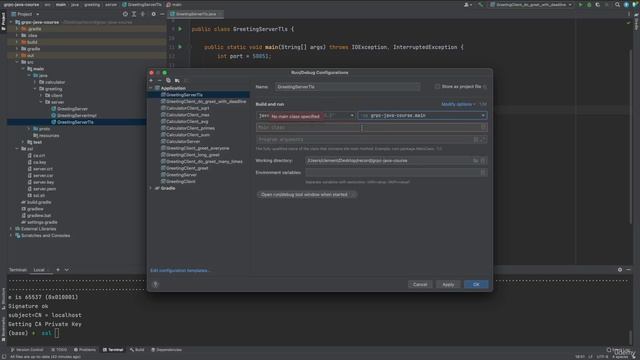The height and width of the screenshot is (360, 640).
Task: Open the user account icon in toolbar
Action: coord(467,5)
